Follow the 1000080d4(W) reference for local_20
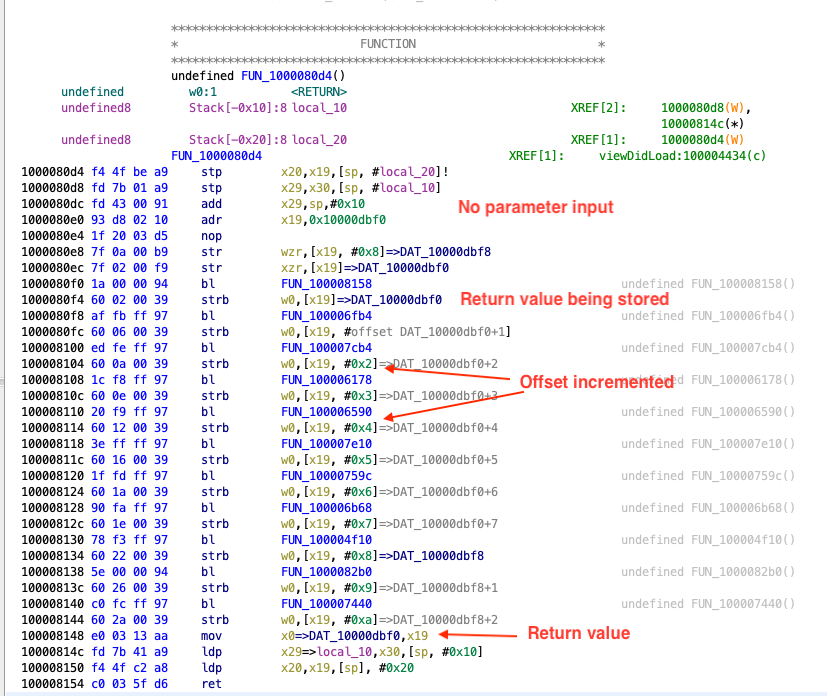 [x=702, y=139]
